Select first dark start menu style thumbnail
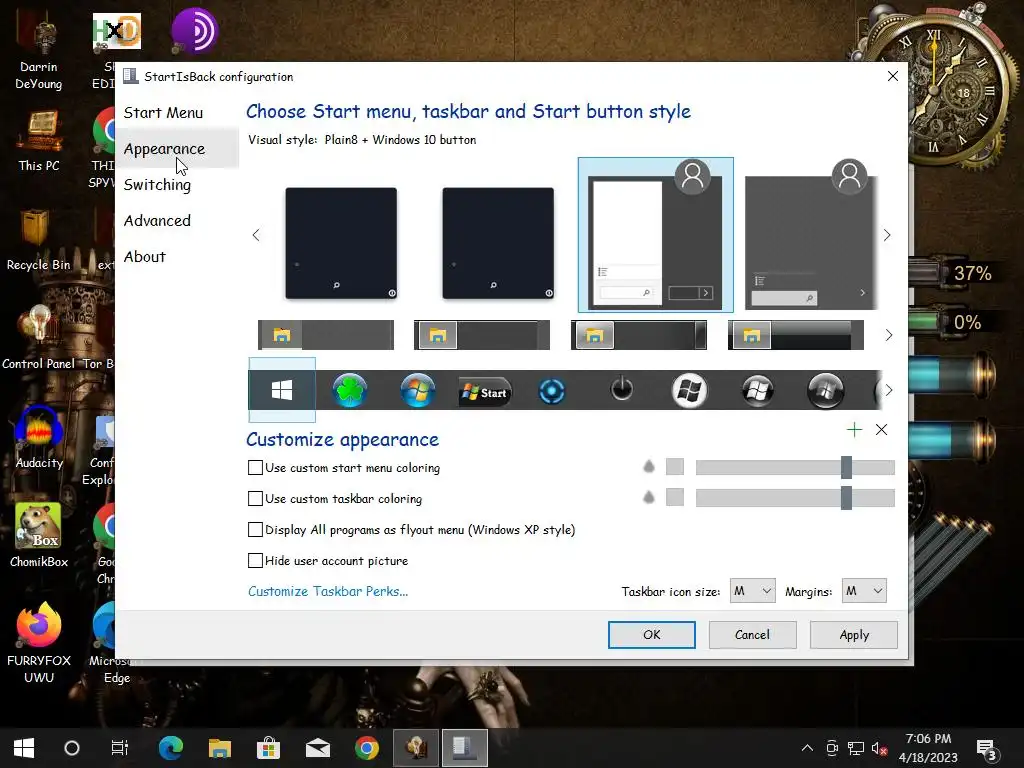Image resolution: width=1024 pixels, height=768 pixels. coord(341,244)
